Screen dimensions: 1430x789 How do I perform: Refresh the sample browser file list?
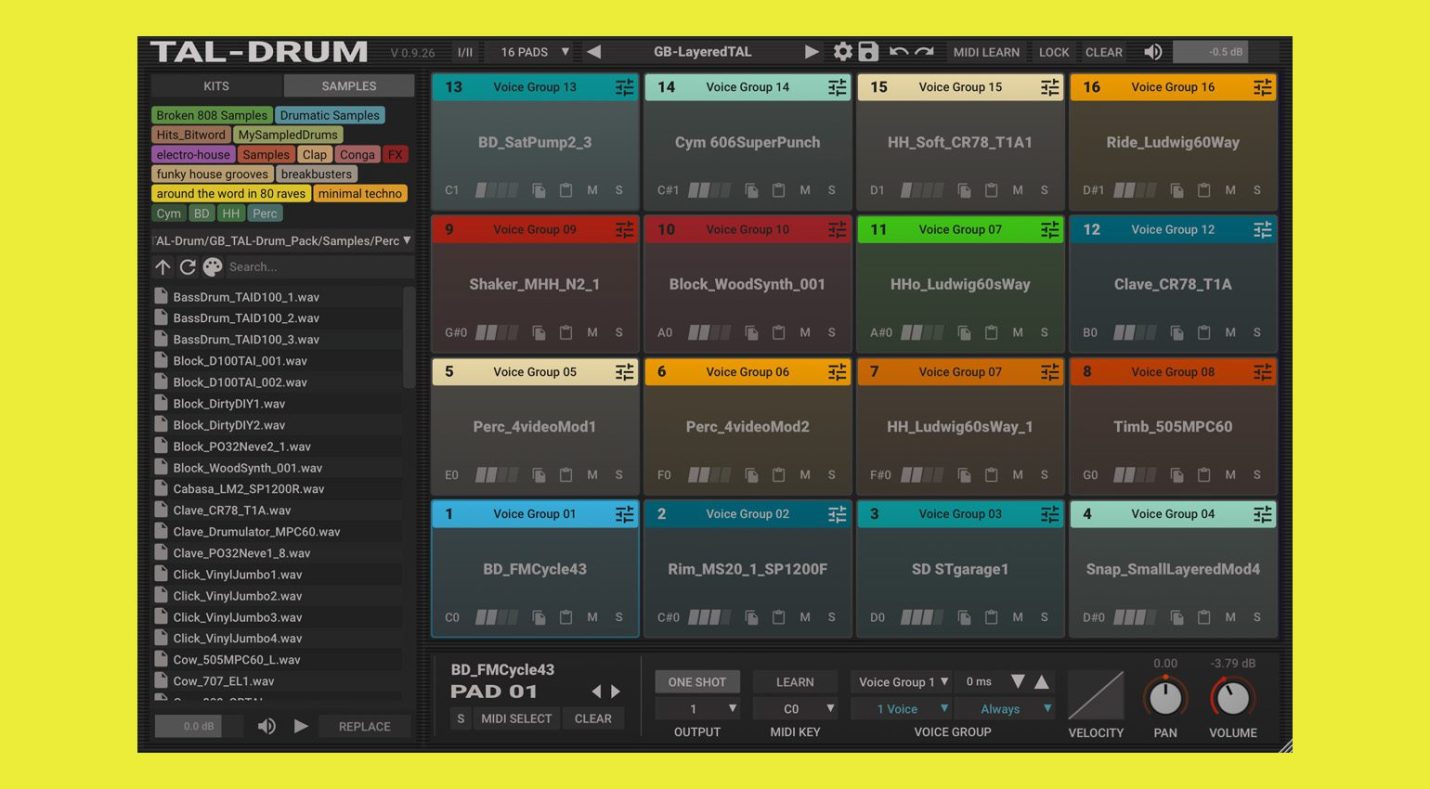pyautogui.click(x=187, y=267)
